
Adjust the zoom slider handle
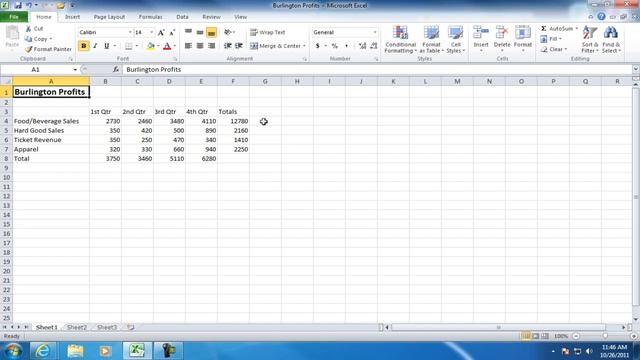(x=605, y=336)
